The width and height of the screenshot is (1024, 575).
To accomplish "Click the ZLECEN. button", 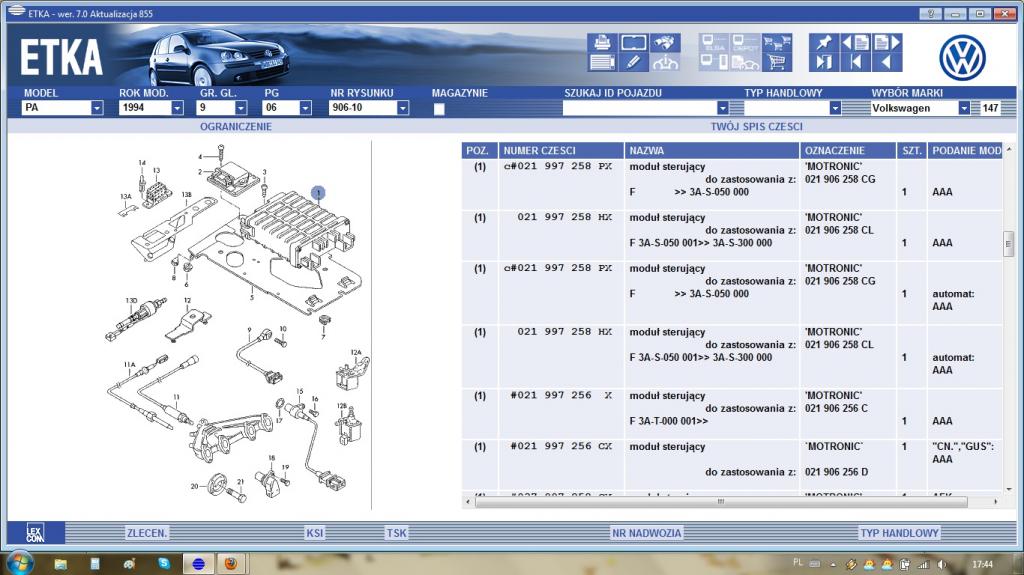I will (x=147, y=533).
